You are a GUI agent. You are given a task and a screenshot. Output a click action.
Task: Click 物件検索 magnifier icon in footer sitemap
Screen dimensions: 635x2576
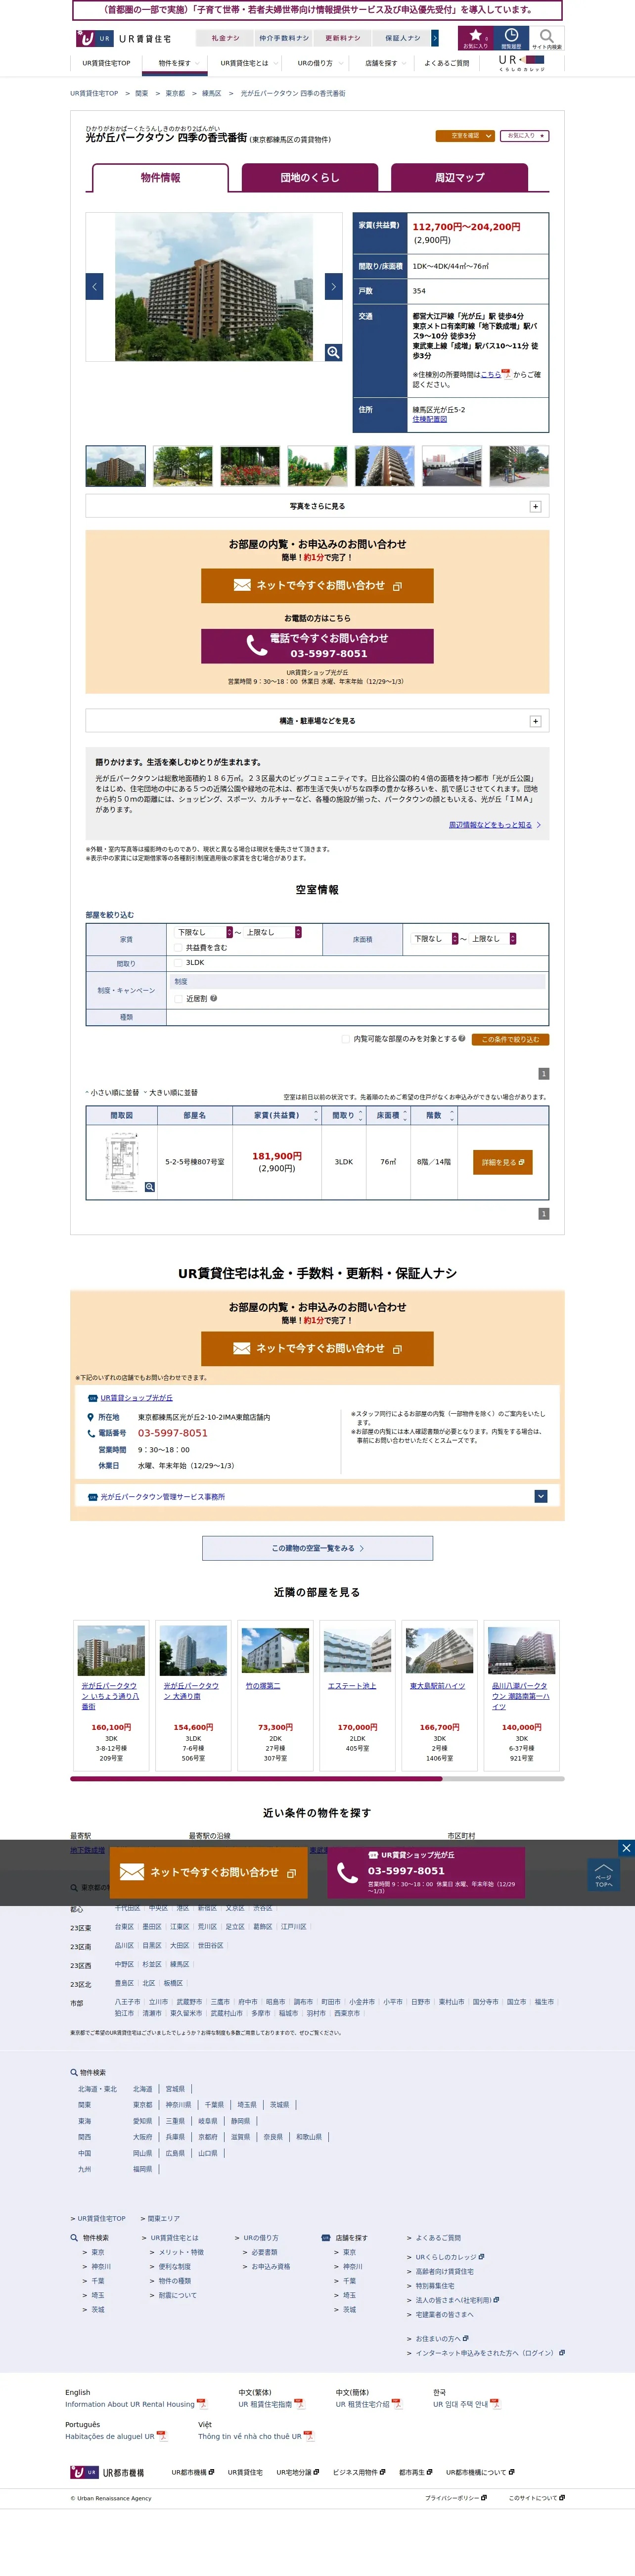(x=74, y=2238)
